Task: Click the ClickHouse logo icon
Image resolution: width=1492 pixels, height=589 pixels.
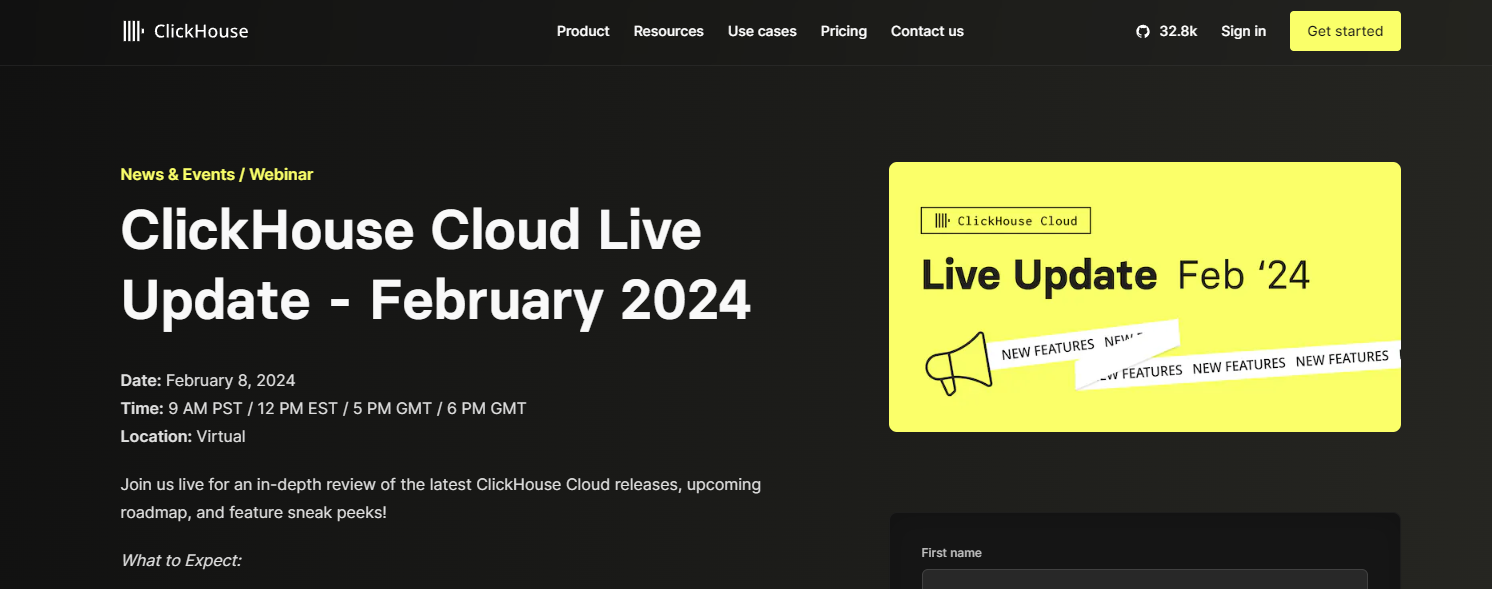Action: click(x=133, y=31)
